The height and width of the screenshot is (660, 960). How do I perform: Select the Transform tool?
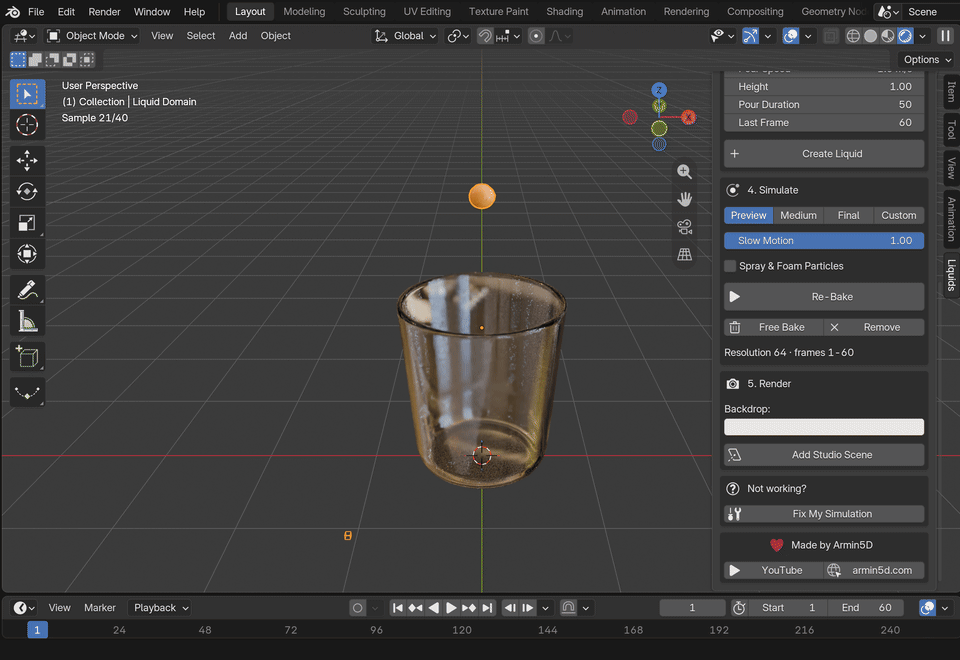27,253
